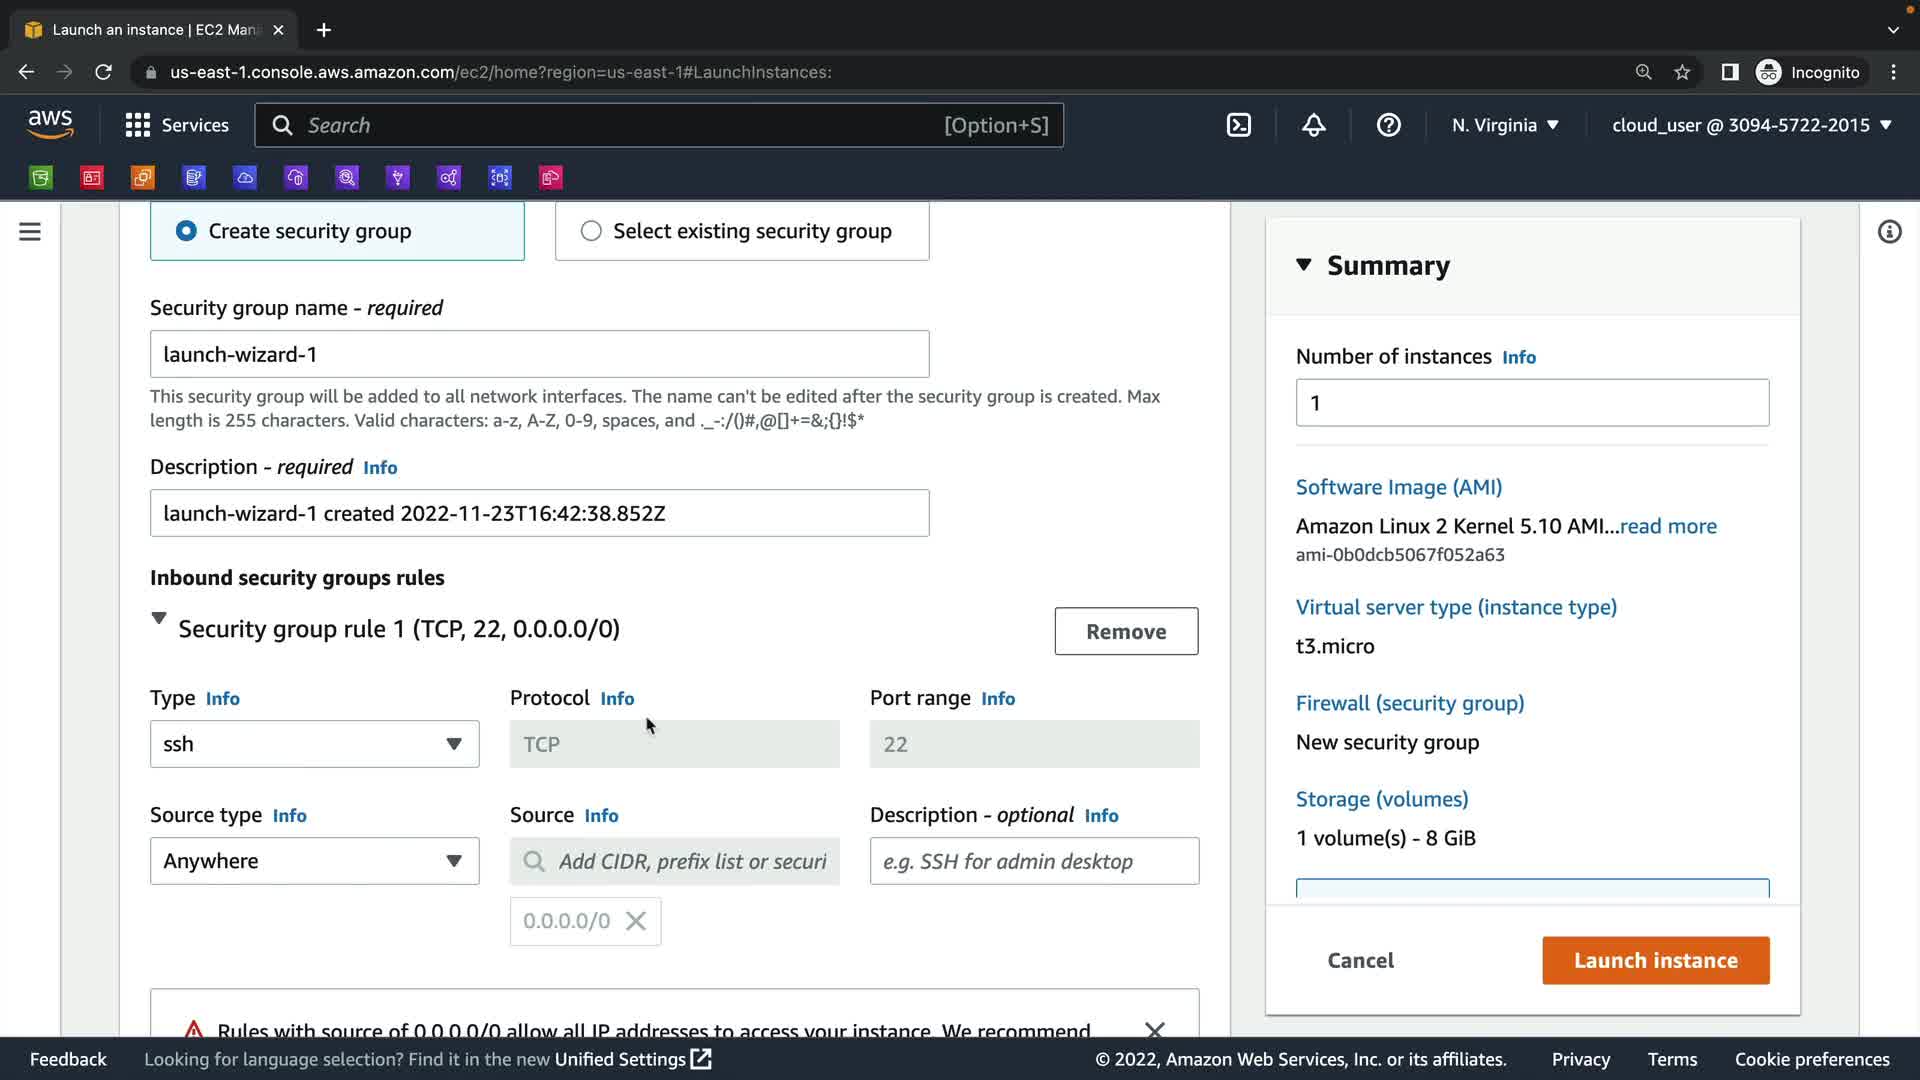Open the info panel circle icon
Screen dimensions: 1920x1080
tap(1889, 232)
